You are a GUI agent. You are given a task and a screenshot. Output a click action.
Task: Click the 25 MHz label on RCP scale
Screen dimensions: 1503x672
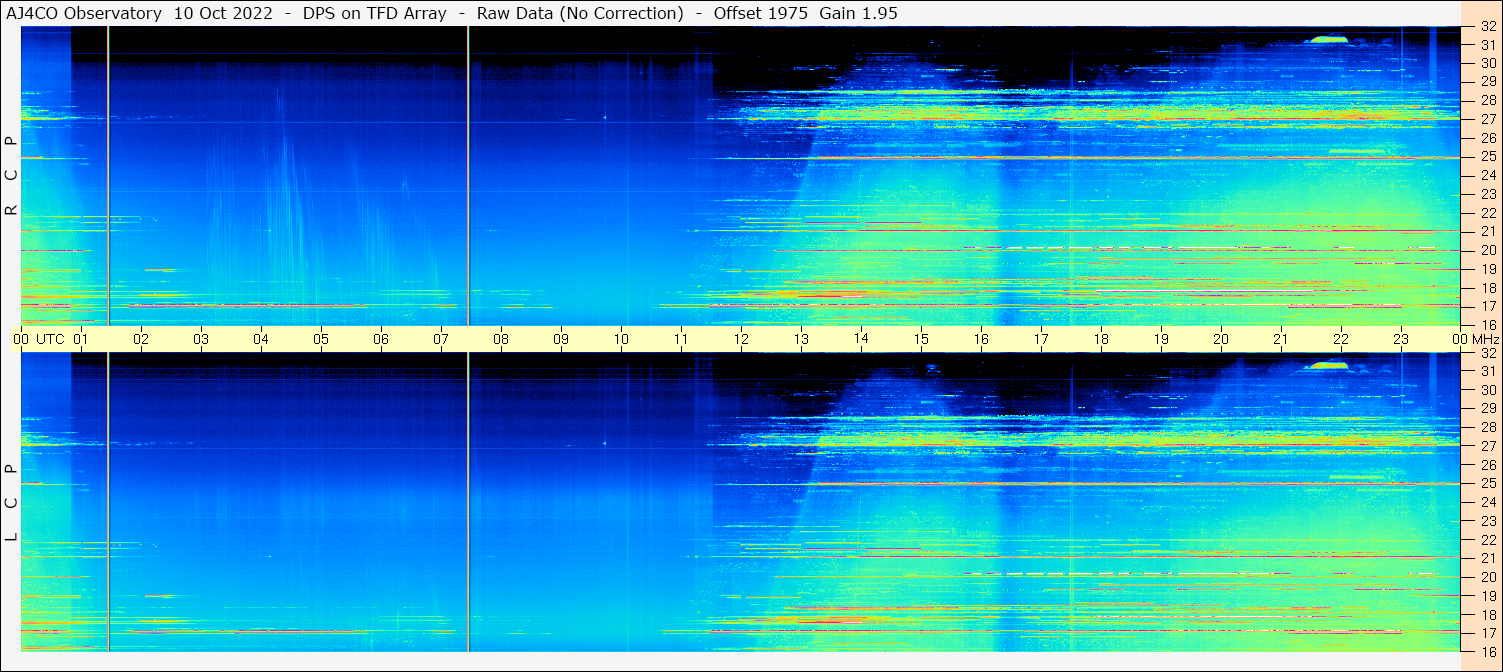pos(1488,157)
